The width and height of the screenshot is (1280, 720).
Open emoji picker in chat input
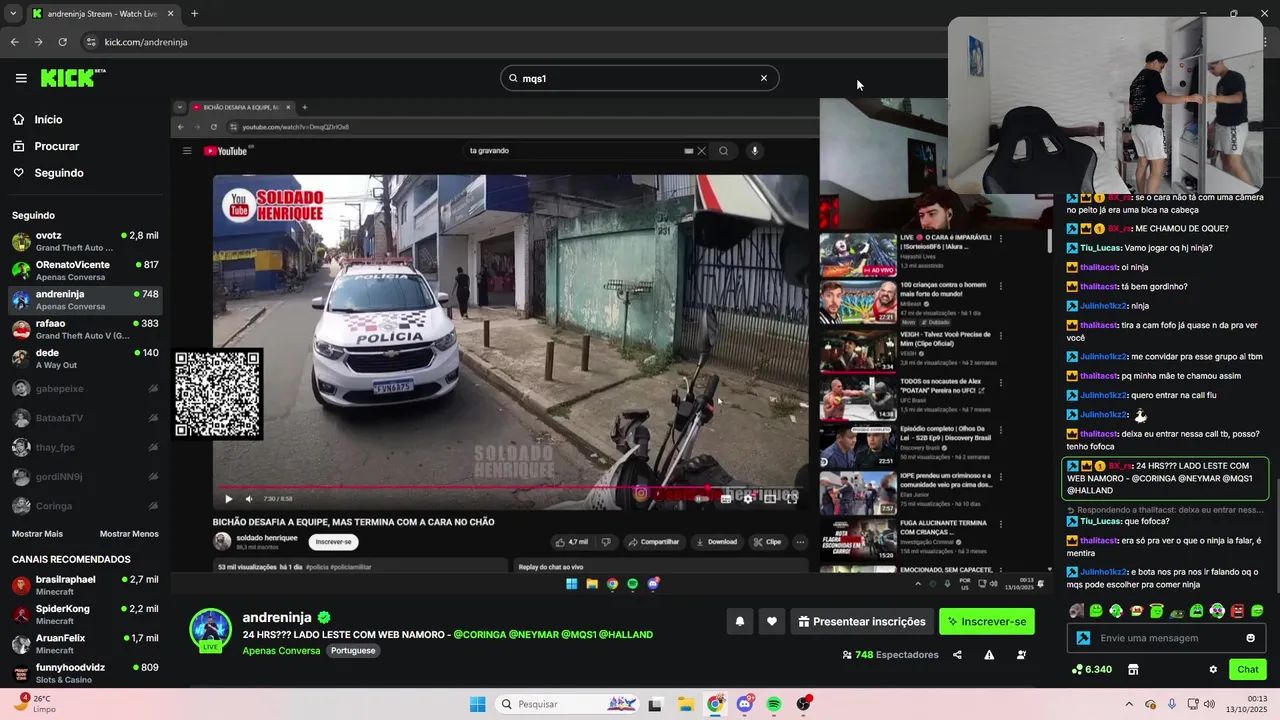point(1250,638)
